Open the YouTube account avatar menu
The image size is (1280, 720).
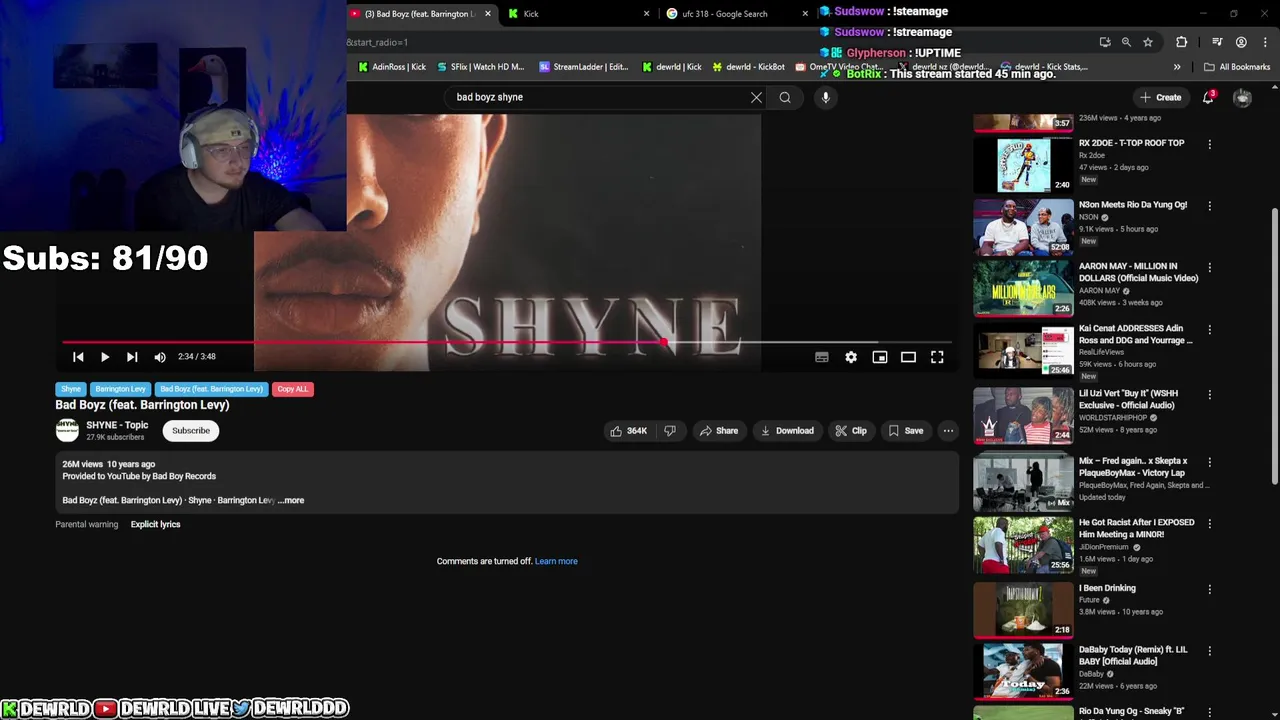pos(1242,97)
